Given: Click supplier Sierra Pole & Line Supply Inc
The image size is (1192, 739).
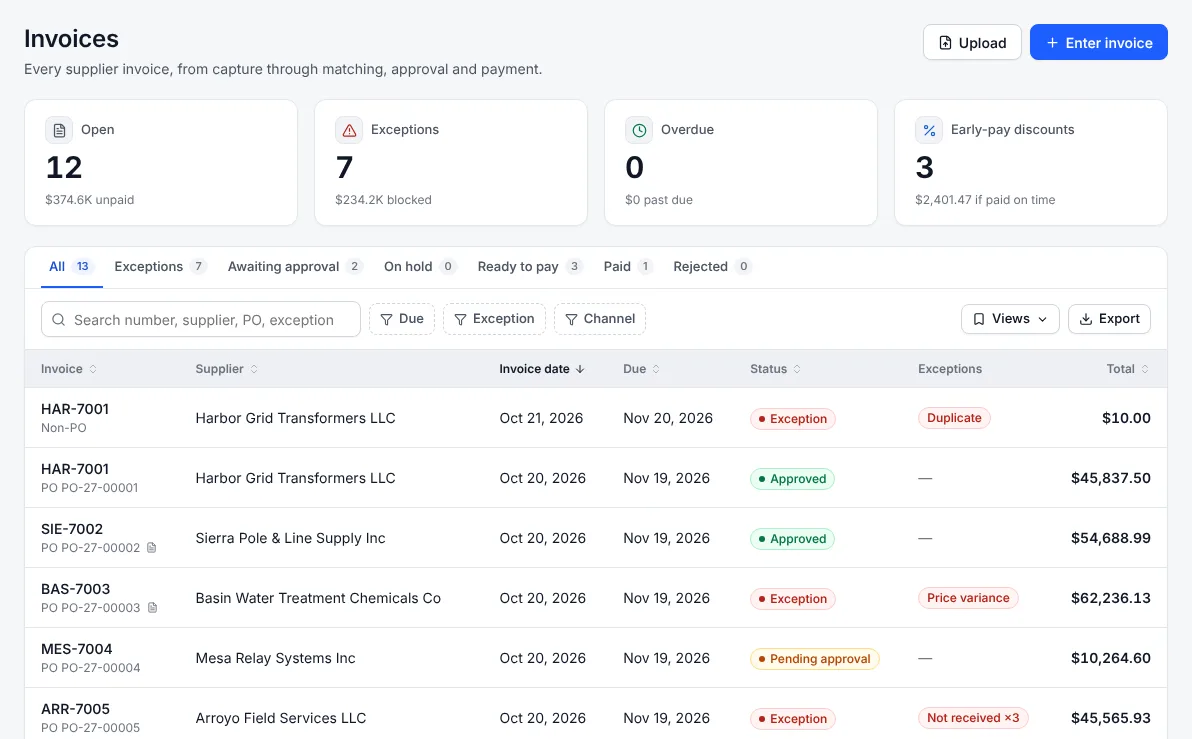Looking at the screenshot, I should click(290, 538).
